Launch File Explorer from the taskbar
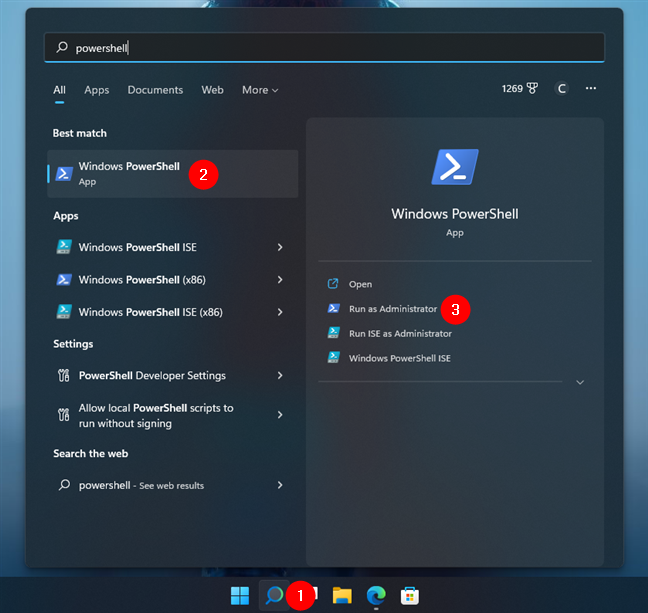Screen dimensions: 648x613 (342, 596)
